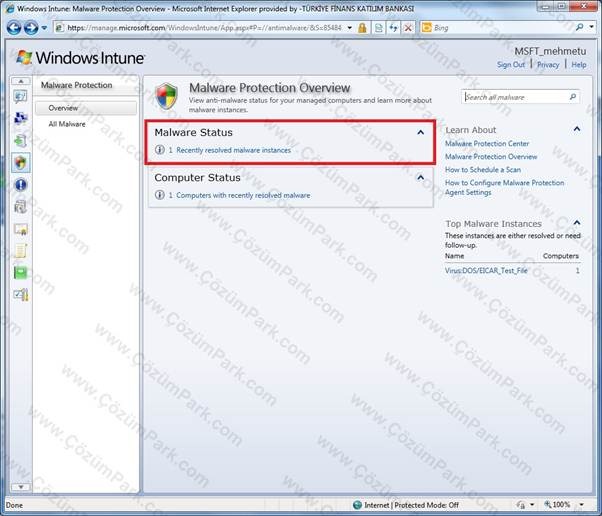This screenshot has width=602, height=516.
Task: Open the Privacy link
Action: pyautogui.click(x=548, y=64)
